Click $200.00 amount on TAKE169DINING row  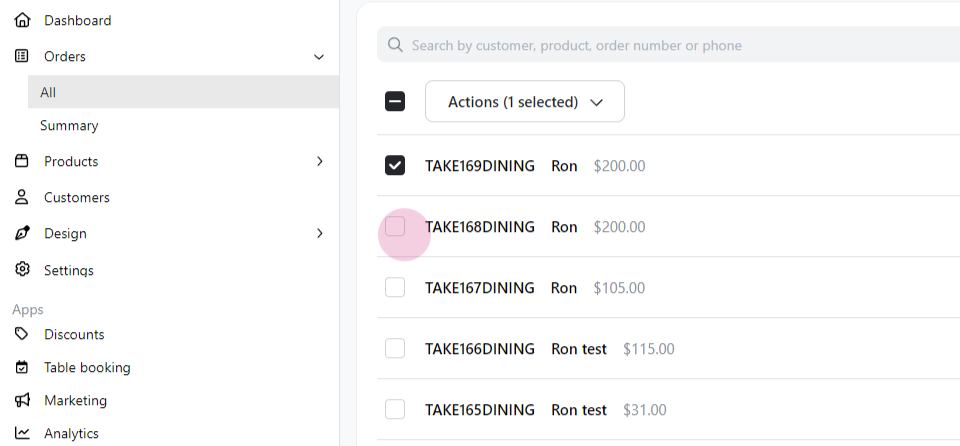[619, 166]
